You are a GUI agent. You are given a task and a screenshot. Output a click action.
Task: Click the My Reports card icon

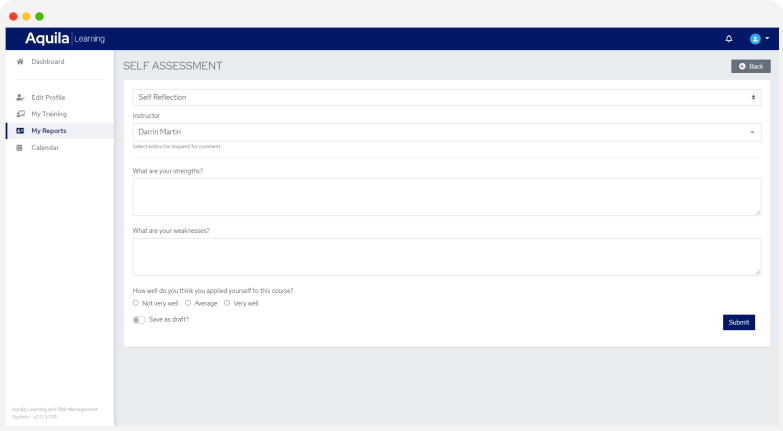pos(20,131)
